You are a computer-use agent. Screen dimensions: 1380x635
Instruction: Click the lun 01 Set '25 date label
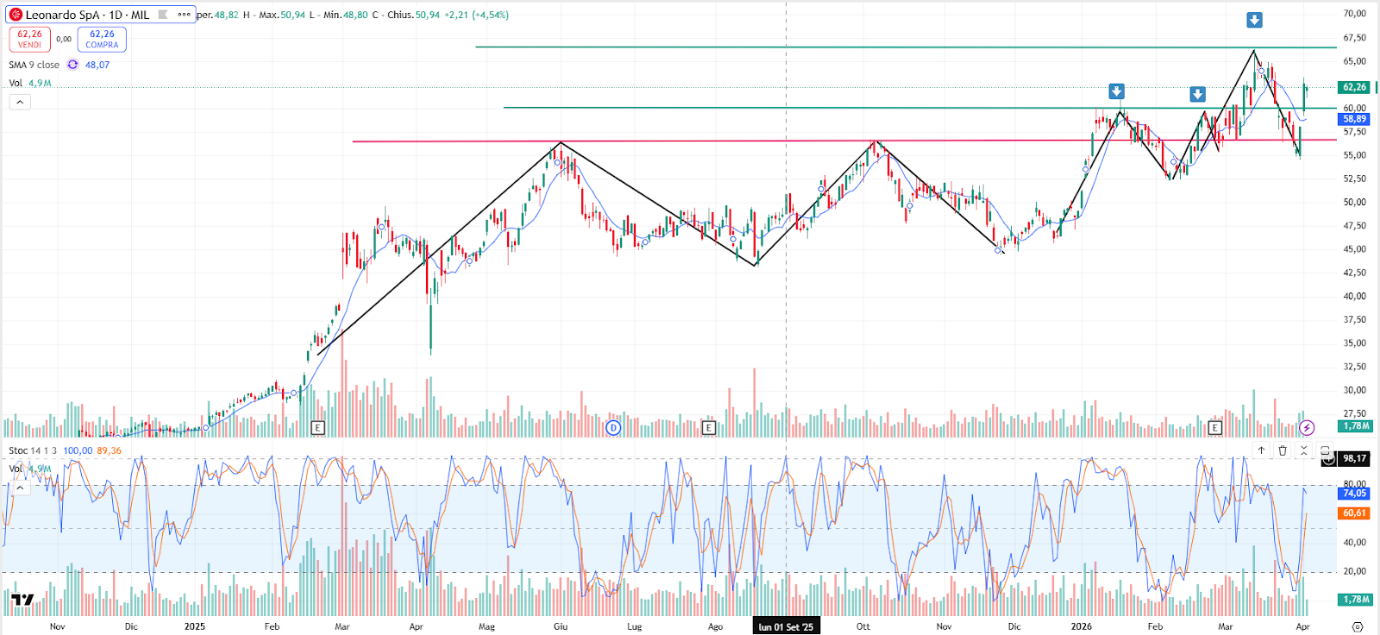pyautogui.click(x=786, y=626)
